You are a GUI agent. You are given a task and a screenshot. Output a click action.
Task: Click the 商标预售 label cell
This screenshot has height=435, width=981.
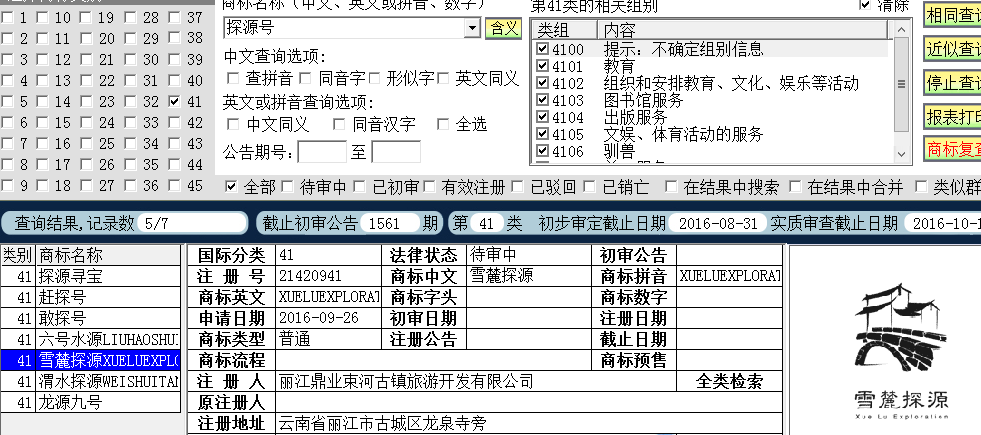pyautogui.click(x=634, y=360)
